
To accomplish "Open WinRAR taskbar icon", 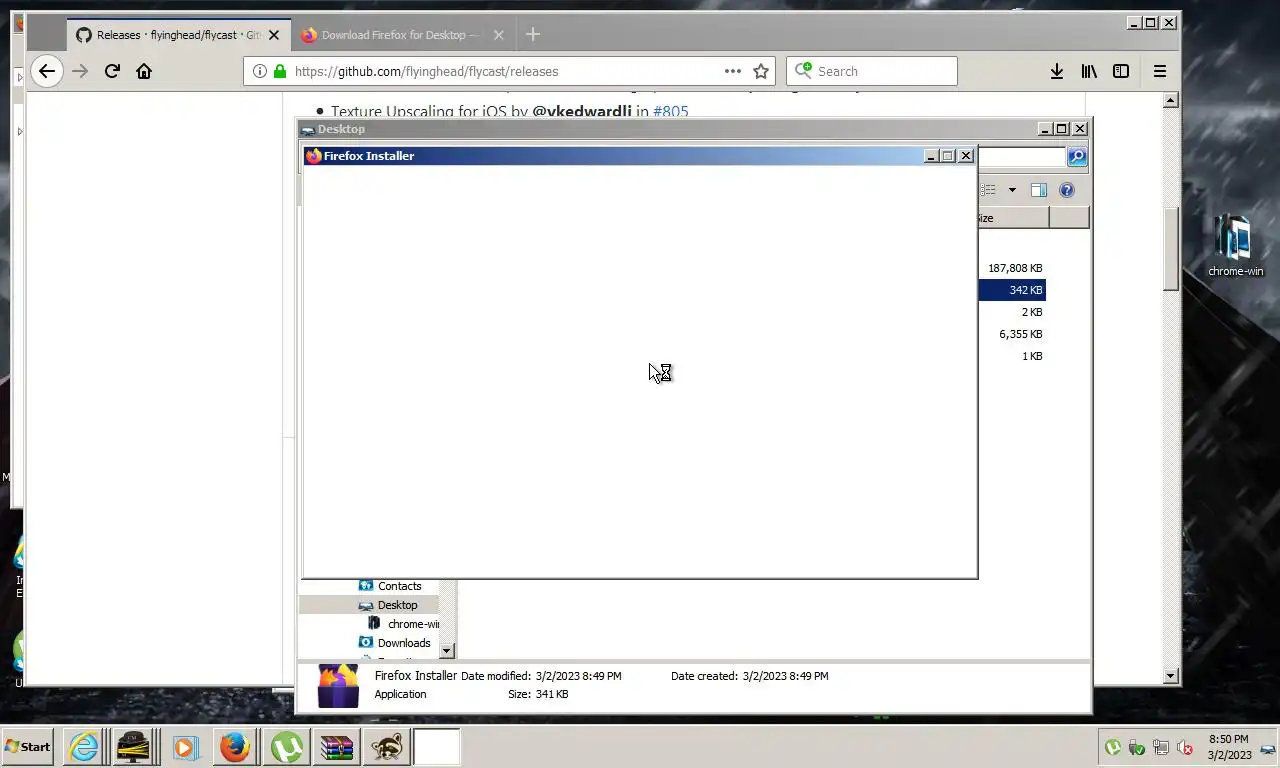I will point(335,747).
